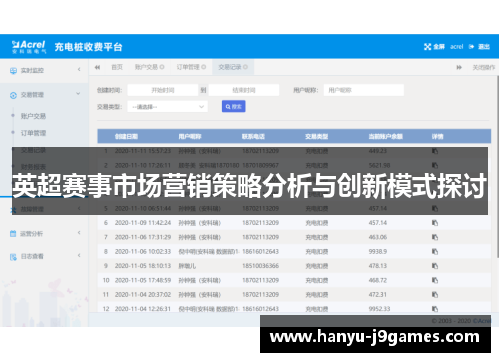Click the 日志查看 log icon
500x362 pixels.
coord(13,257)
